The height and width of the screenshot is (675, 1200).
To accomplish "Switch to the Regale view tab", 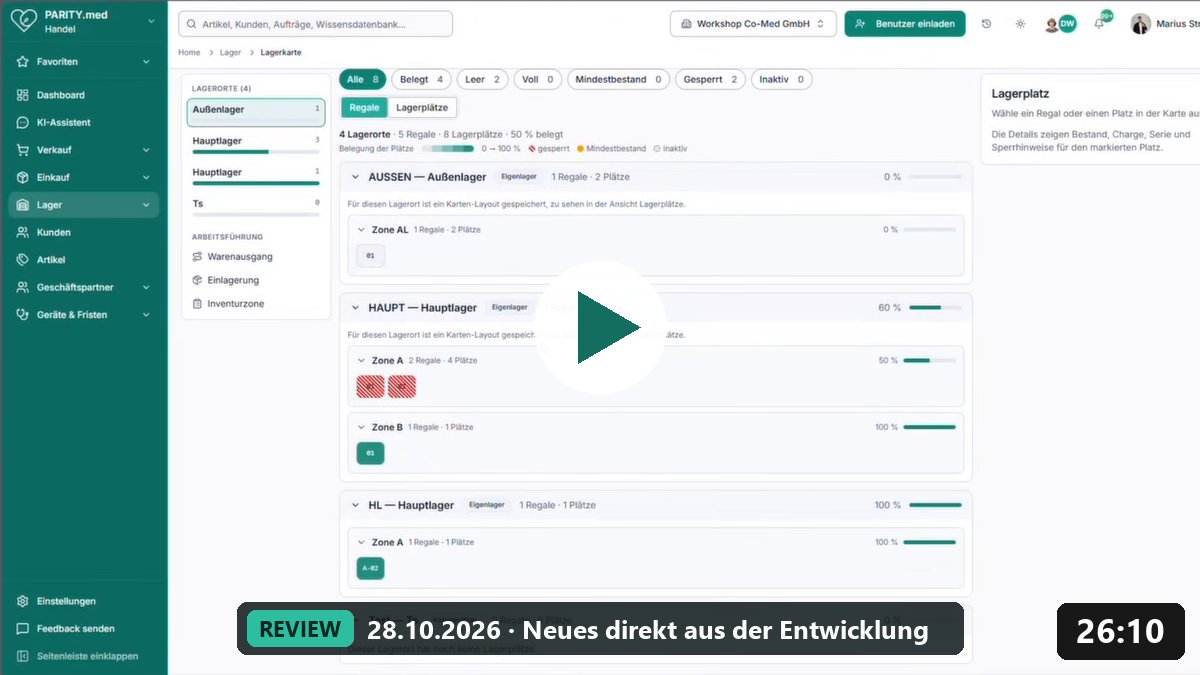I will point(364,107).
